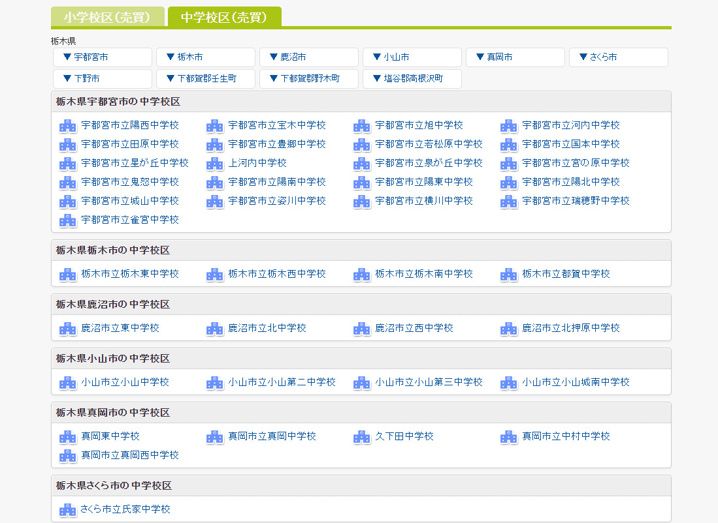Screen dimensions: 718x523
Task: Jump to the 鹿沼市 section anchor
Action: (310, 57)
